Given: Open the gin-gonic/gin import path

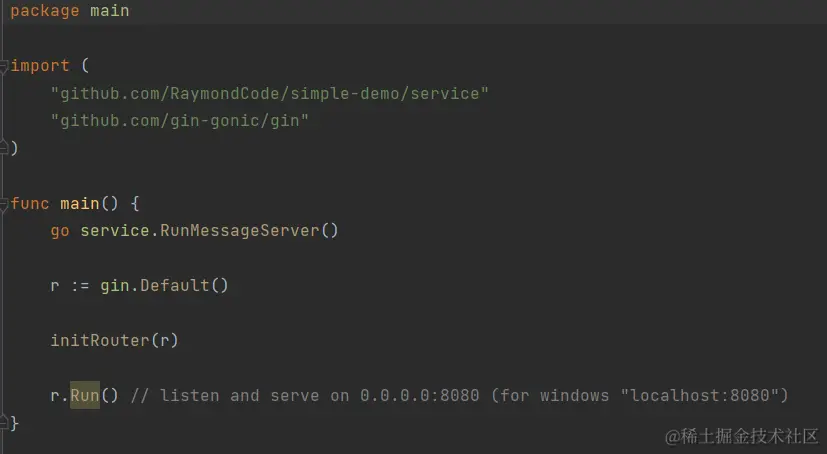Looking at the screenshot, I should [x=179, y=121].
